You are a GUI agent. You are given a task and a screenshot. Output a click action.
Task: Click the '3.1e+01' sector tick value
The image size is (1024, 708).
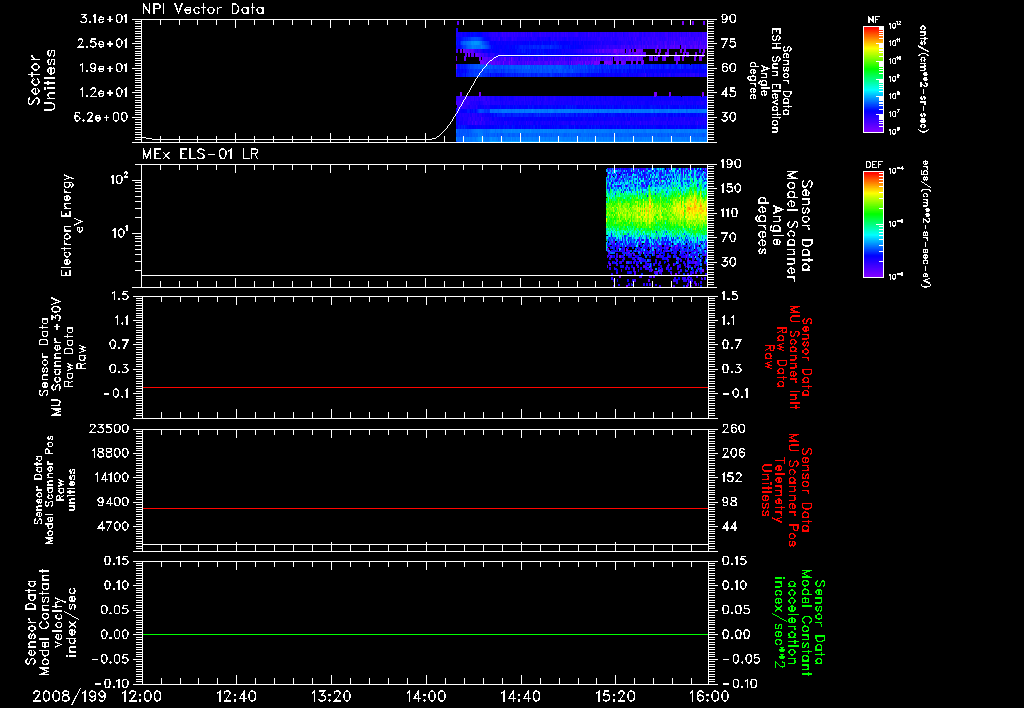(x=104, y=19)
